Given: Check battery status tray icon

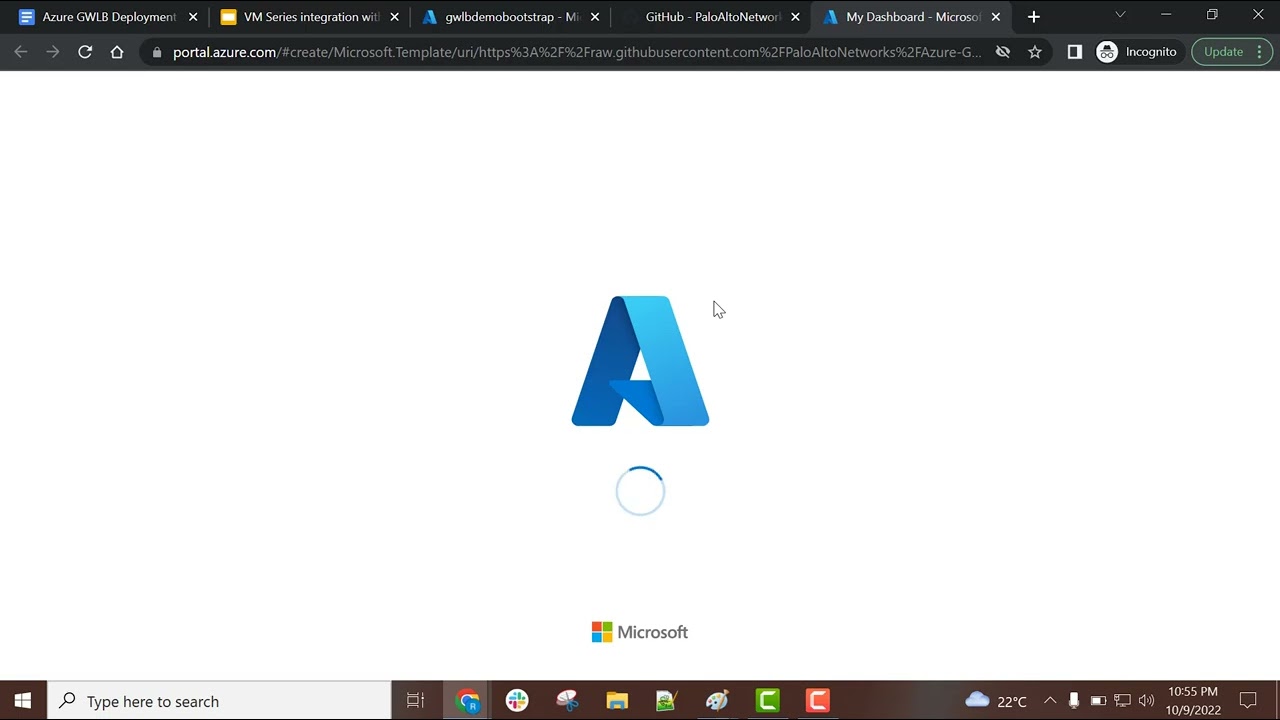Looking at the screenshot, I should point(1098,701).
